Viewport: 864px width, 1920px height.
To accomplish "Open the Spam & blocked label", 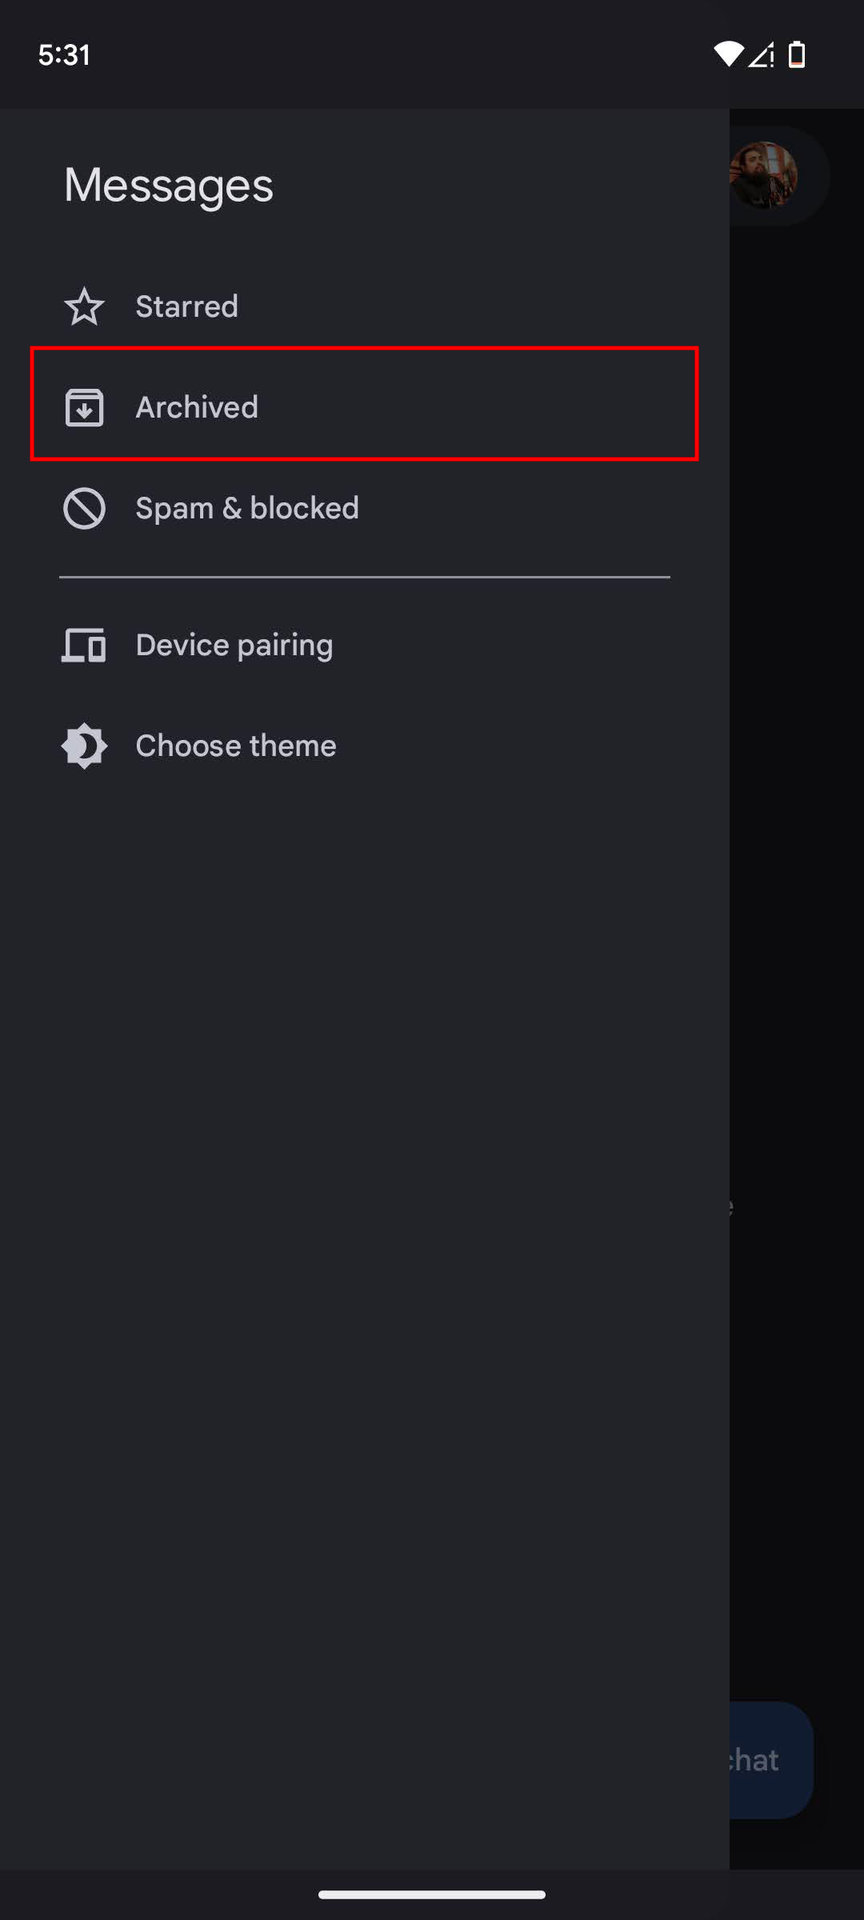I will (x=247, y=508).
